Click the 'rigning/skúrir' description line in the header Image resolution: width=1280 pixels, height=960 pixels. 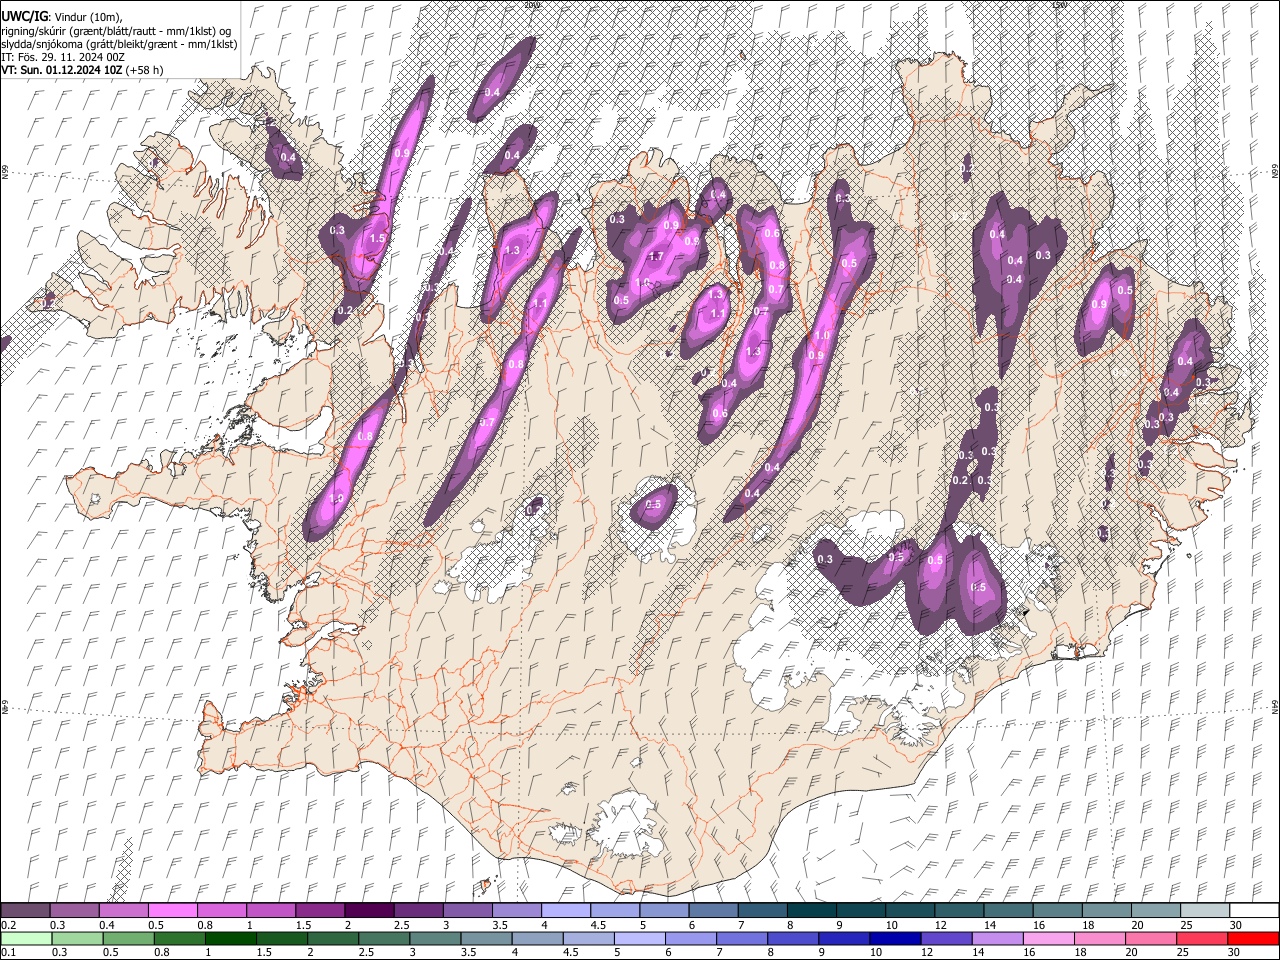[x=116, y=31]
